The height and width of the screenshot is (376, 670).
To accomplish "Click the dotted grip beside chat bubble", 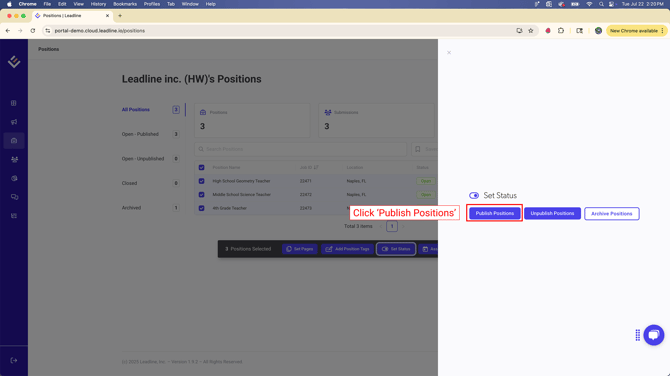I will tap(638, 335).
